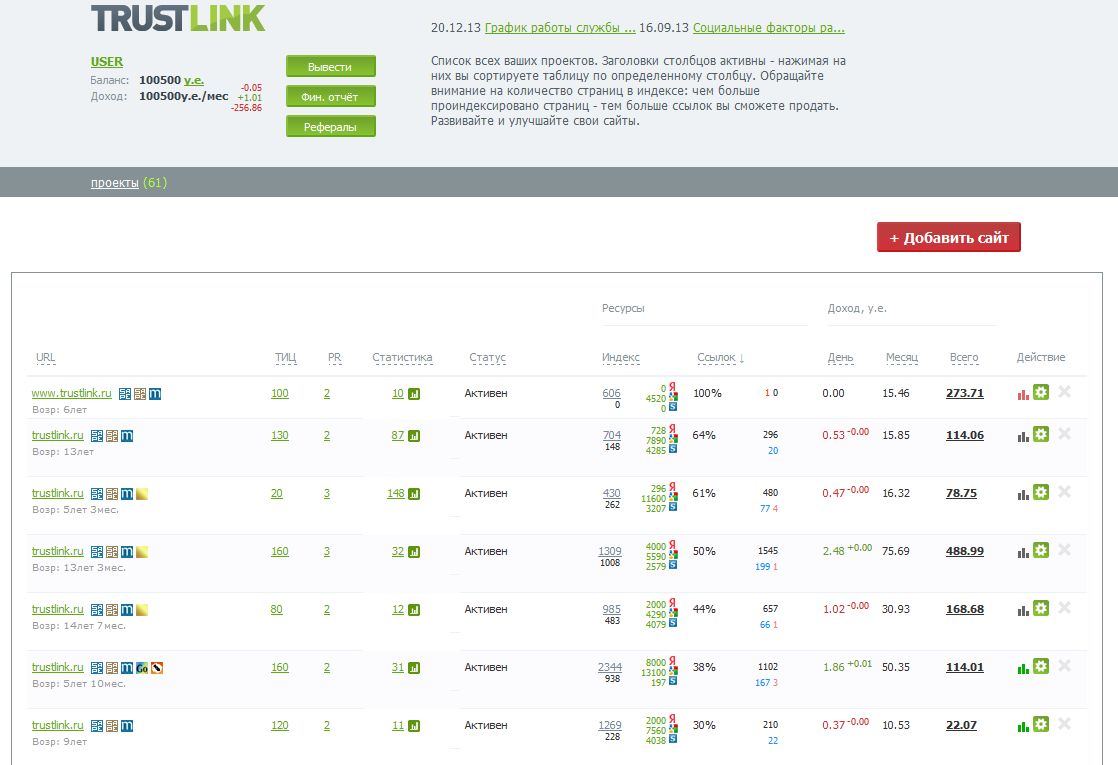The height and width of the screenshot is (765, 1118).
Task: Open total income 273.71
Action: point(965,393)
